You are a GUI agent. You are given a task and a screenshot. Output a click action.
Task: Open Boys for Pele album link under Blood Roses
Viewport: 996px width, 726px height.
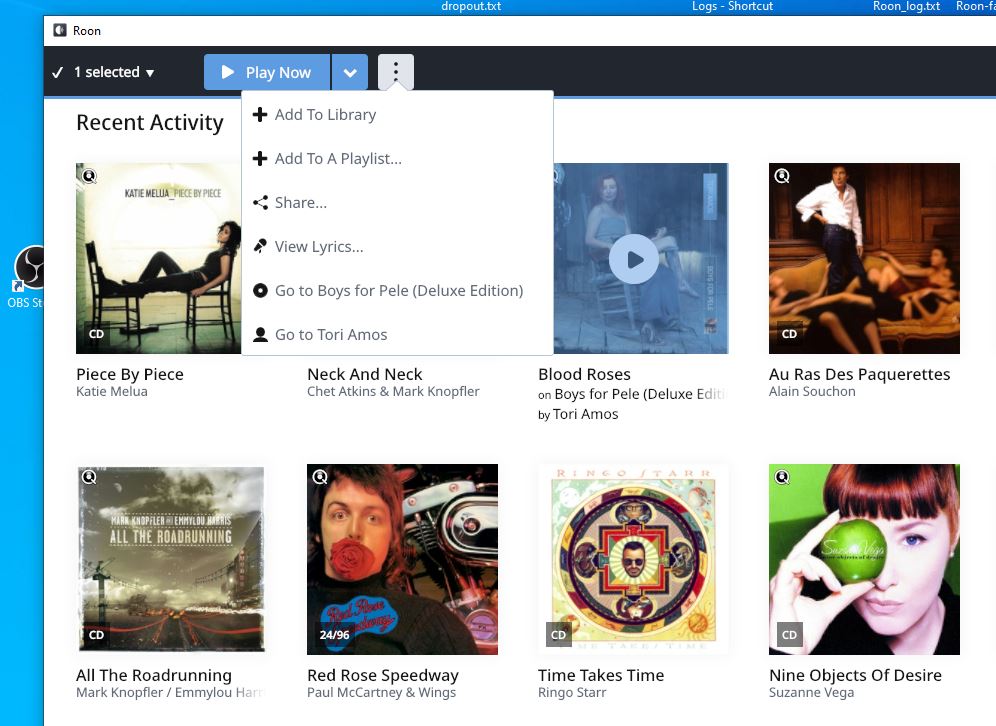640,394
